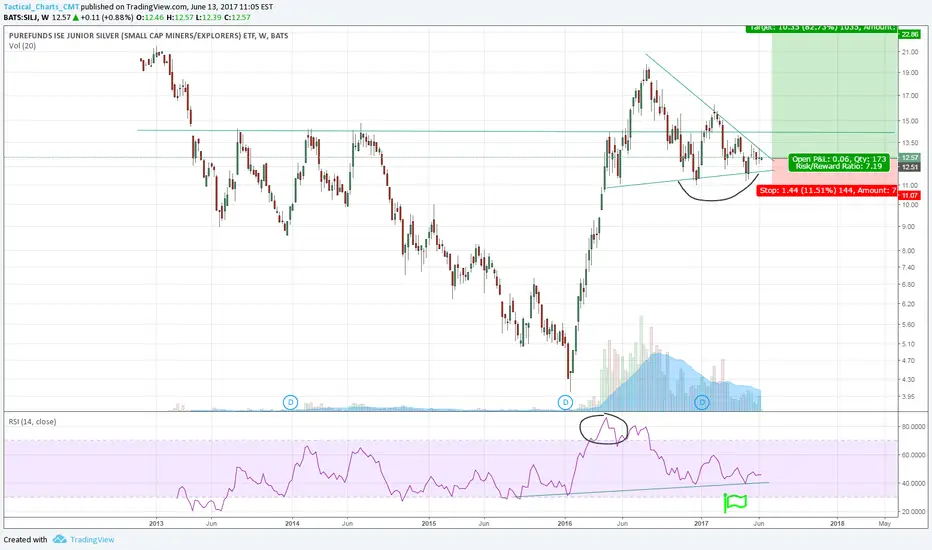Click the 80.0000 RSI axis label
Viewport: 932px width, 550px height.
[x=912, y=426]
